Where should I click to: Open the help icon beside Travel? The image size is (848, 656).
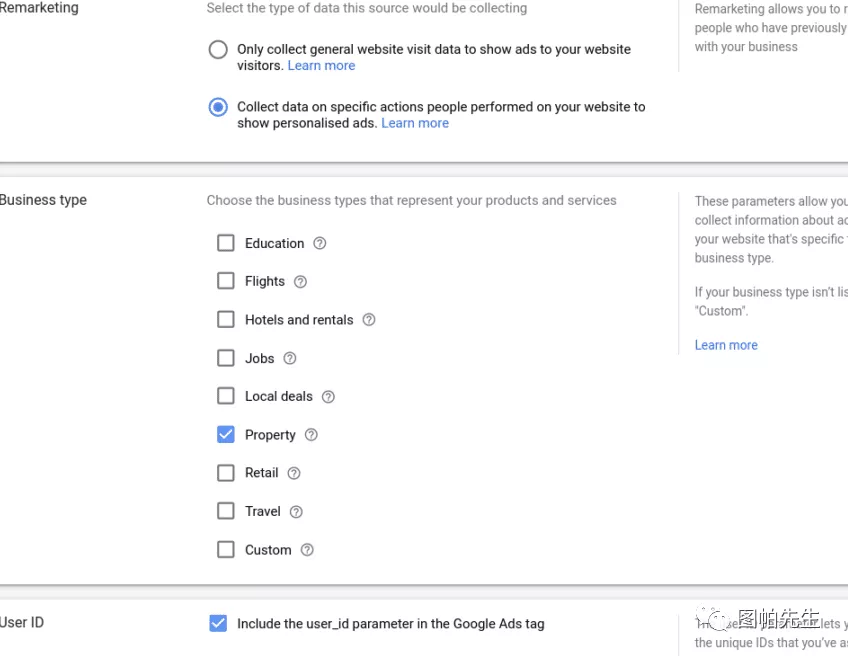tap(296, 512)
